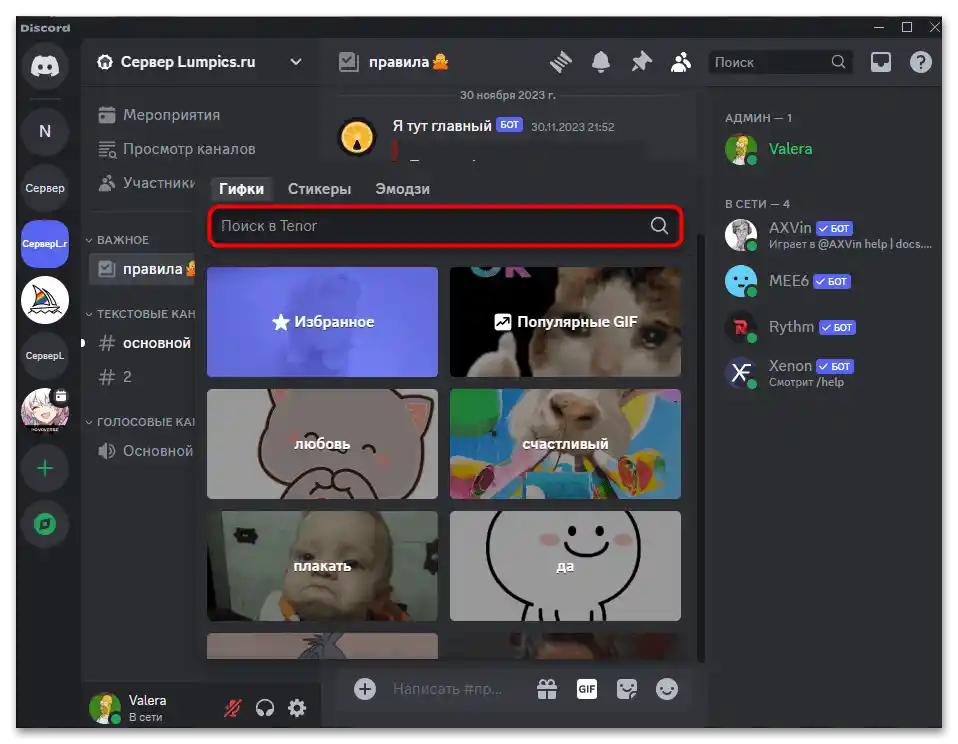Screen dimensions: 958x744
Task: Click the notification bell icon
Action: coord(601,62)
